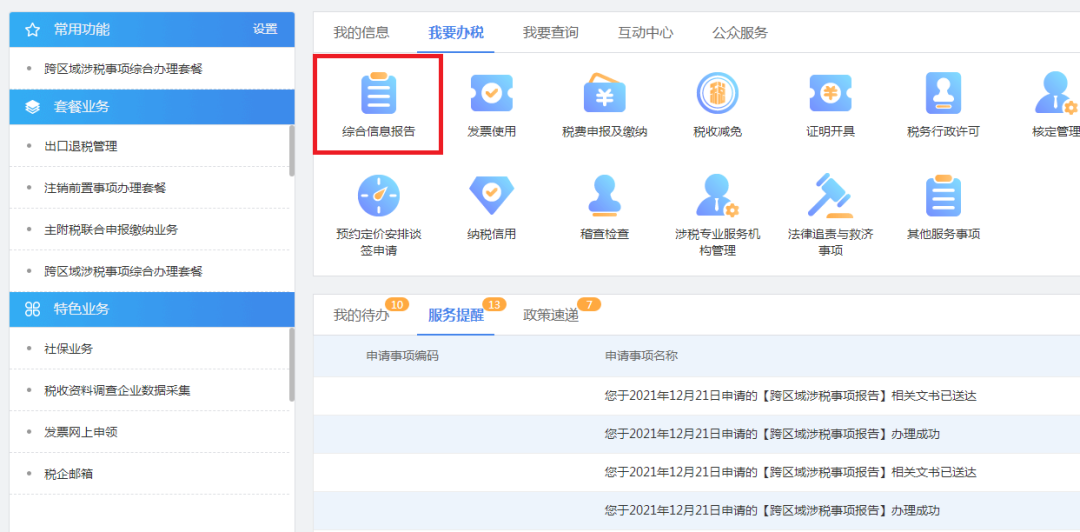The image size is (1080, 532).
Task: Click the 申请事项编码 column header
Action: [x=402, y=356]
